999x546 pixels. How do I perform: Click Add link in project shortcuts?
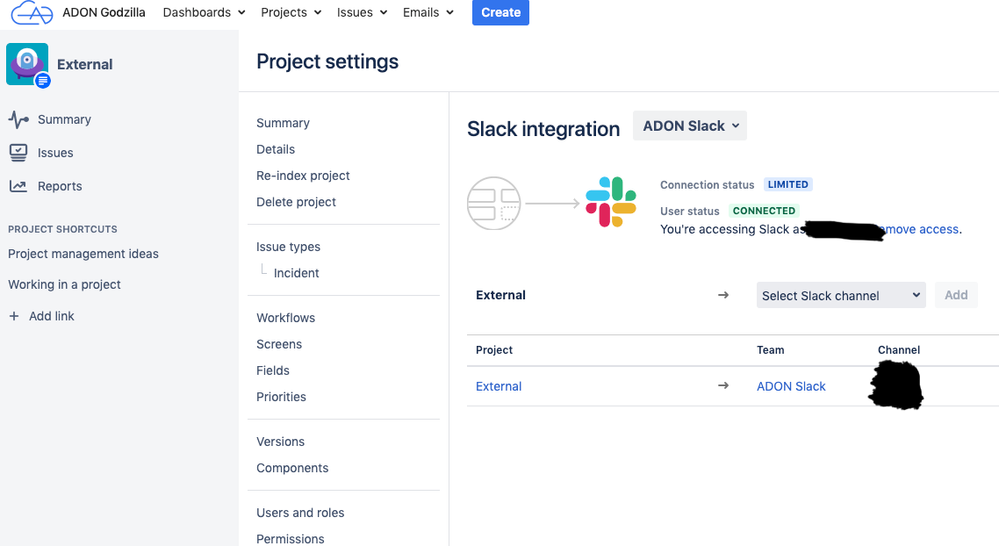pos(52,316)
